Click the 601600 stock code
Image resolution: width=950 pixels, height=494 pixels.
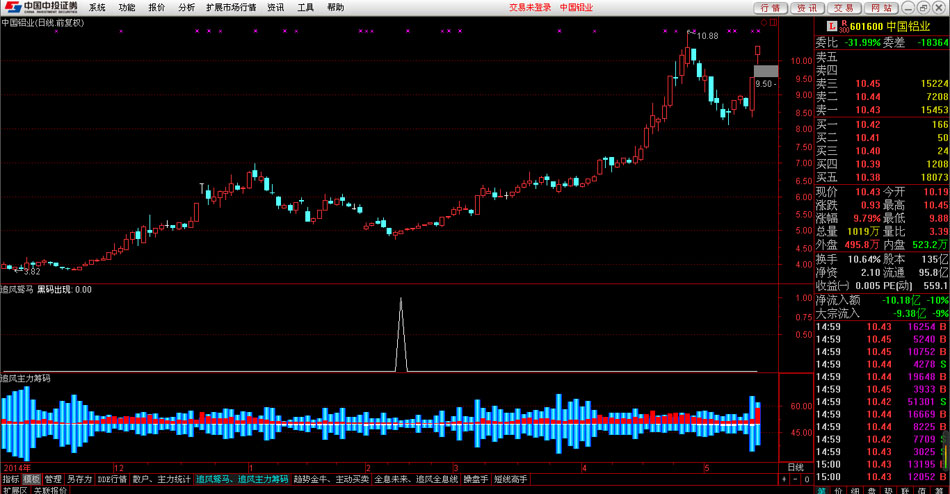coord(866,26)
